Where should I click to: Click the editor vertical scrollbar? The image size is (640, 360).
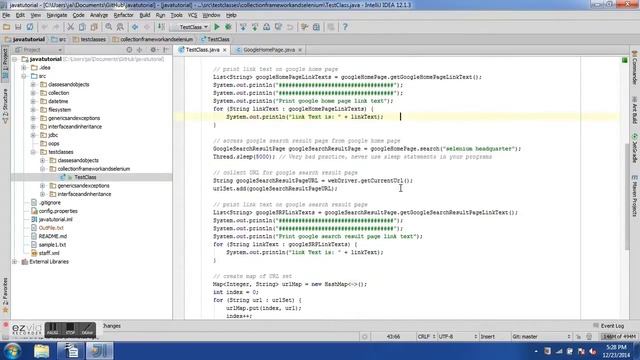pyautogui.click(x=627, y=196)
